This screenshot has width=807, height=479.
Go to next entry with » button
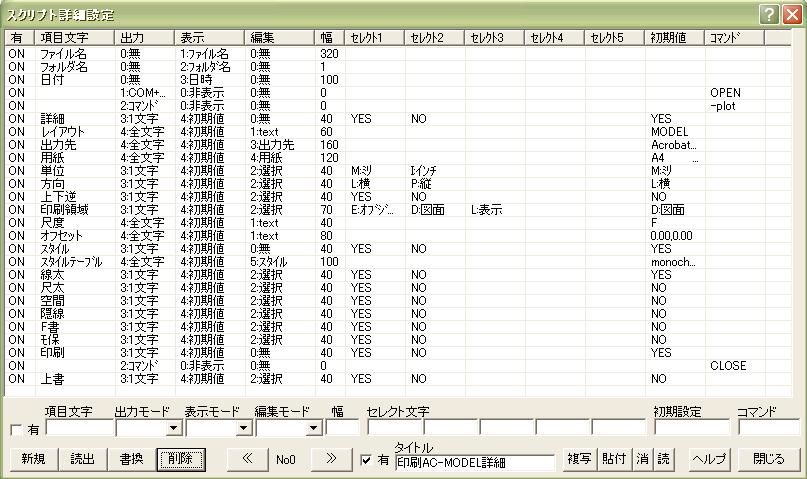tap(331, 460)
